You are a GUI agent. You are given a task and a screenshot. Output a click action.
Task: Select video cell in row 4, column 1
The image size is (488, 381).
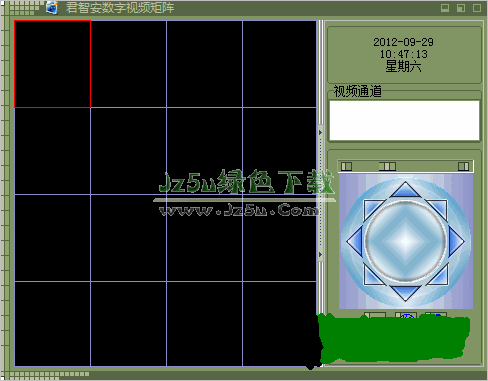click(x=52, y=324)
